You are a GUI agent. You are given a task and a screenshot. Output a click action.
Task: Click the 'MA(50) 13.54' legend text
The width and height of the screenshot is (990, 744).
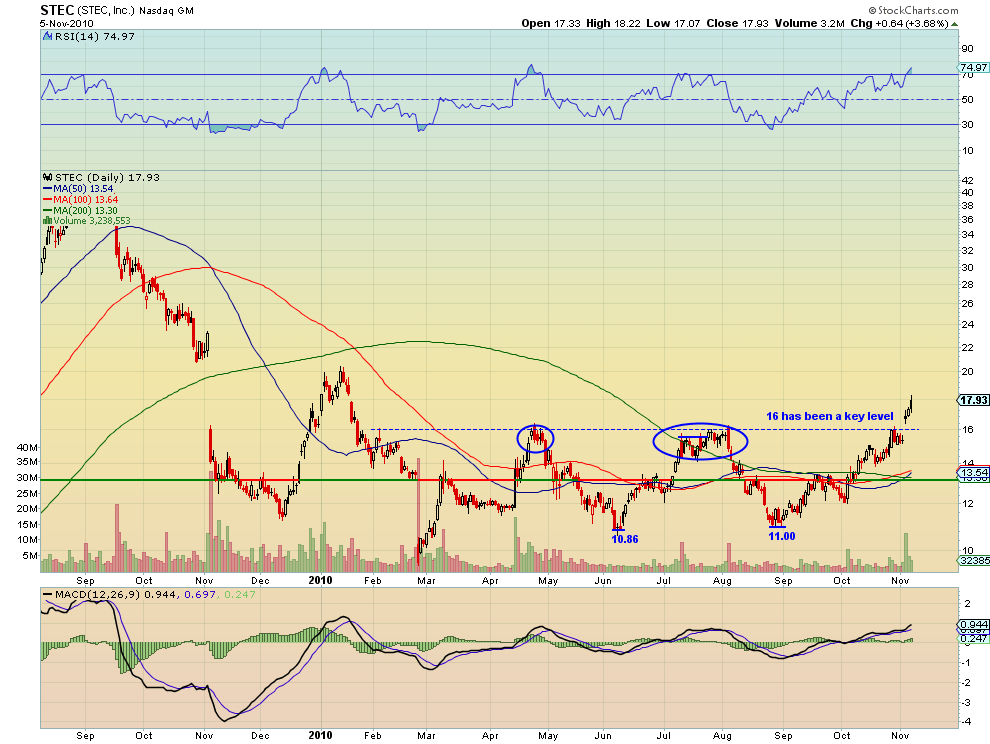(83, 188)
